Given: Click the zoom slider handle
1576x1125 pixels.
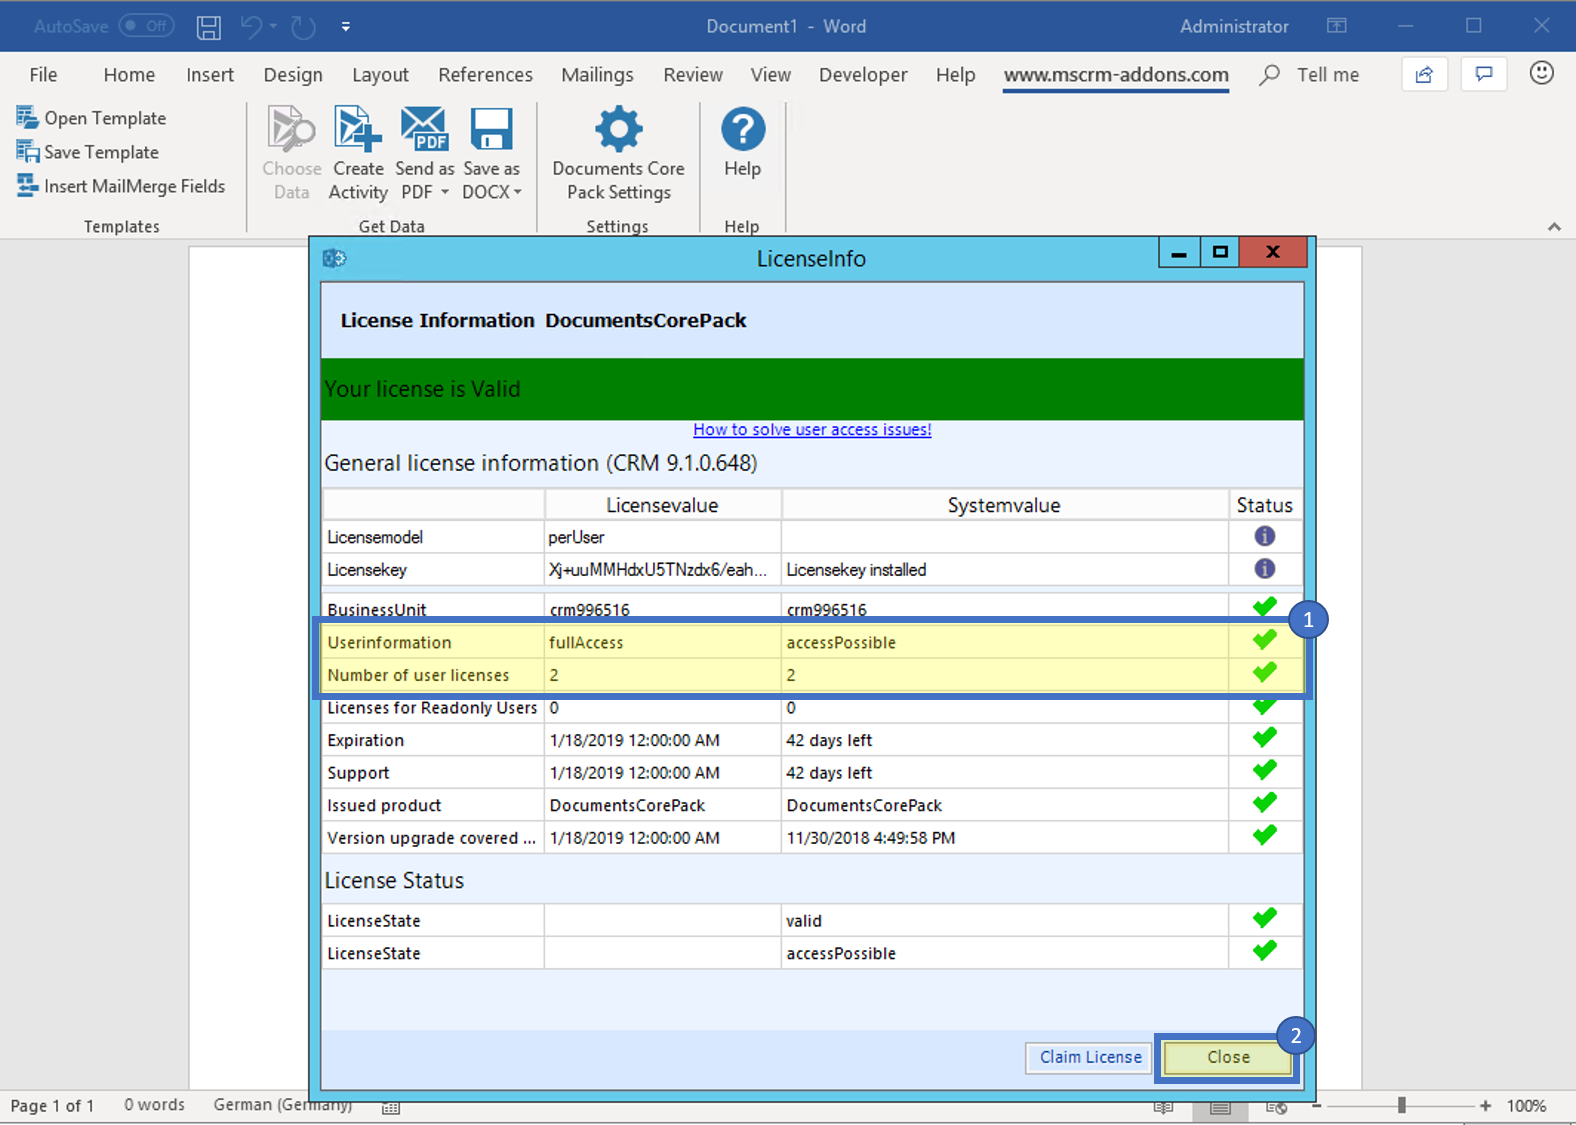Looking at the screenshot, I should (1402, 1105).
